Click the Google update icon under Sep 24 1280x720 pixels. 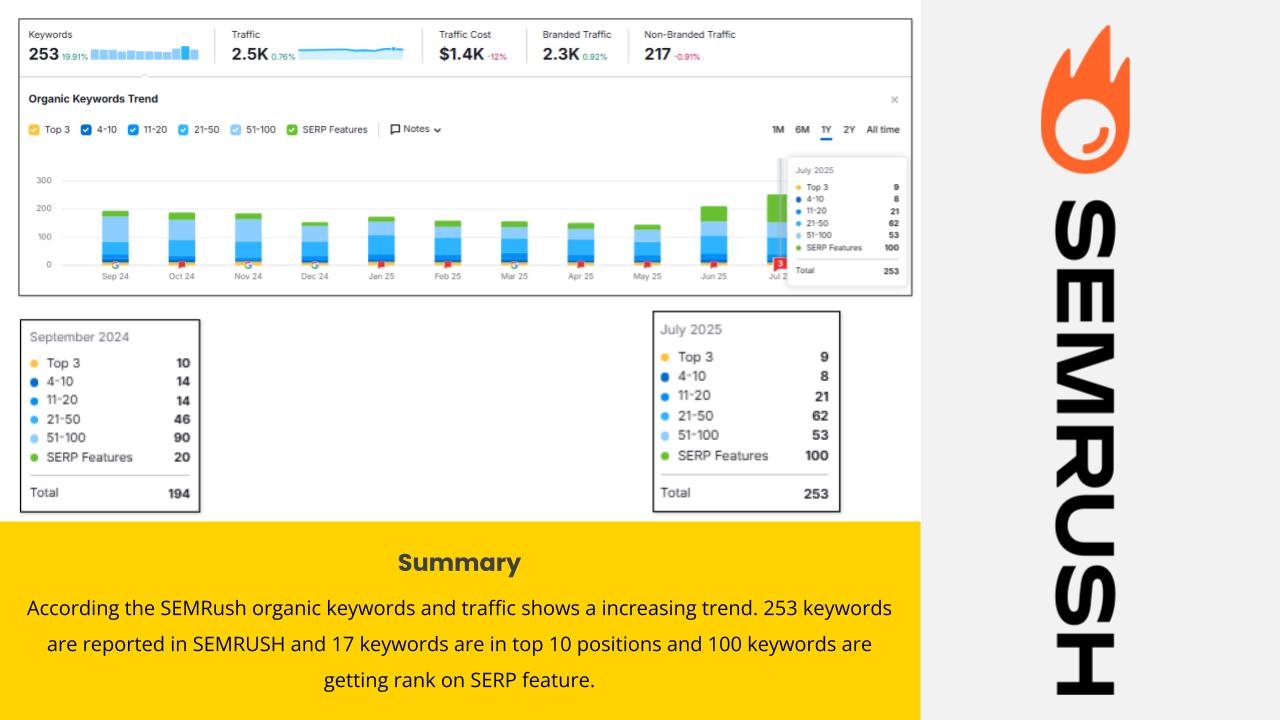[115, 265]
